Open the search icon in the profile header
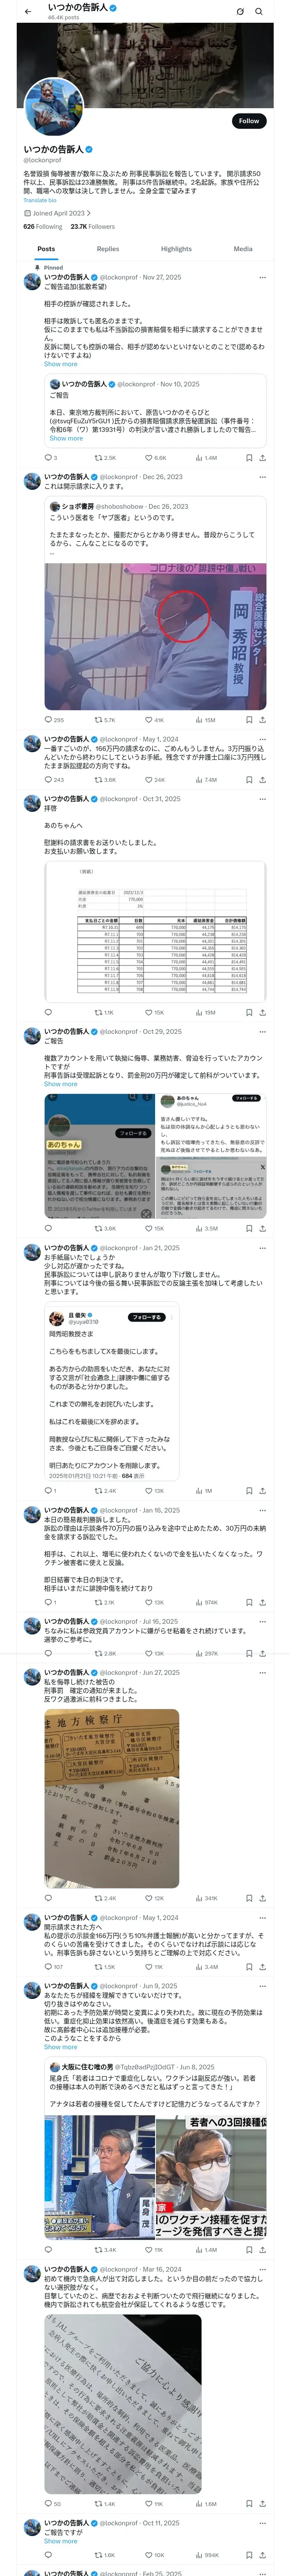Viewport: 290px width, 2576px height. pos(259,11)
